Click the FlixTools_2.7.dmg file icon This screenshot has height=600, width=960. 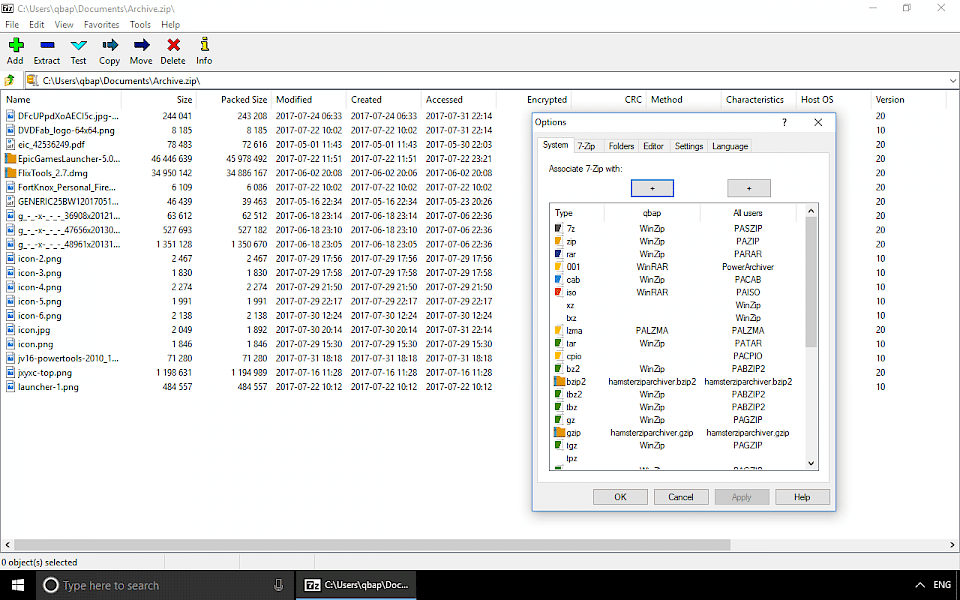click(10, 173)
